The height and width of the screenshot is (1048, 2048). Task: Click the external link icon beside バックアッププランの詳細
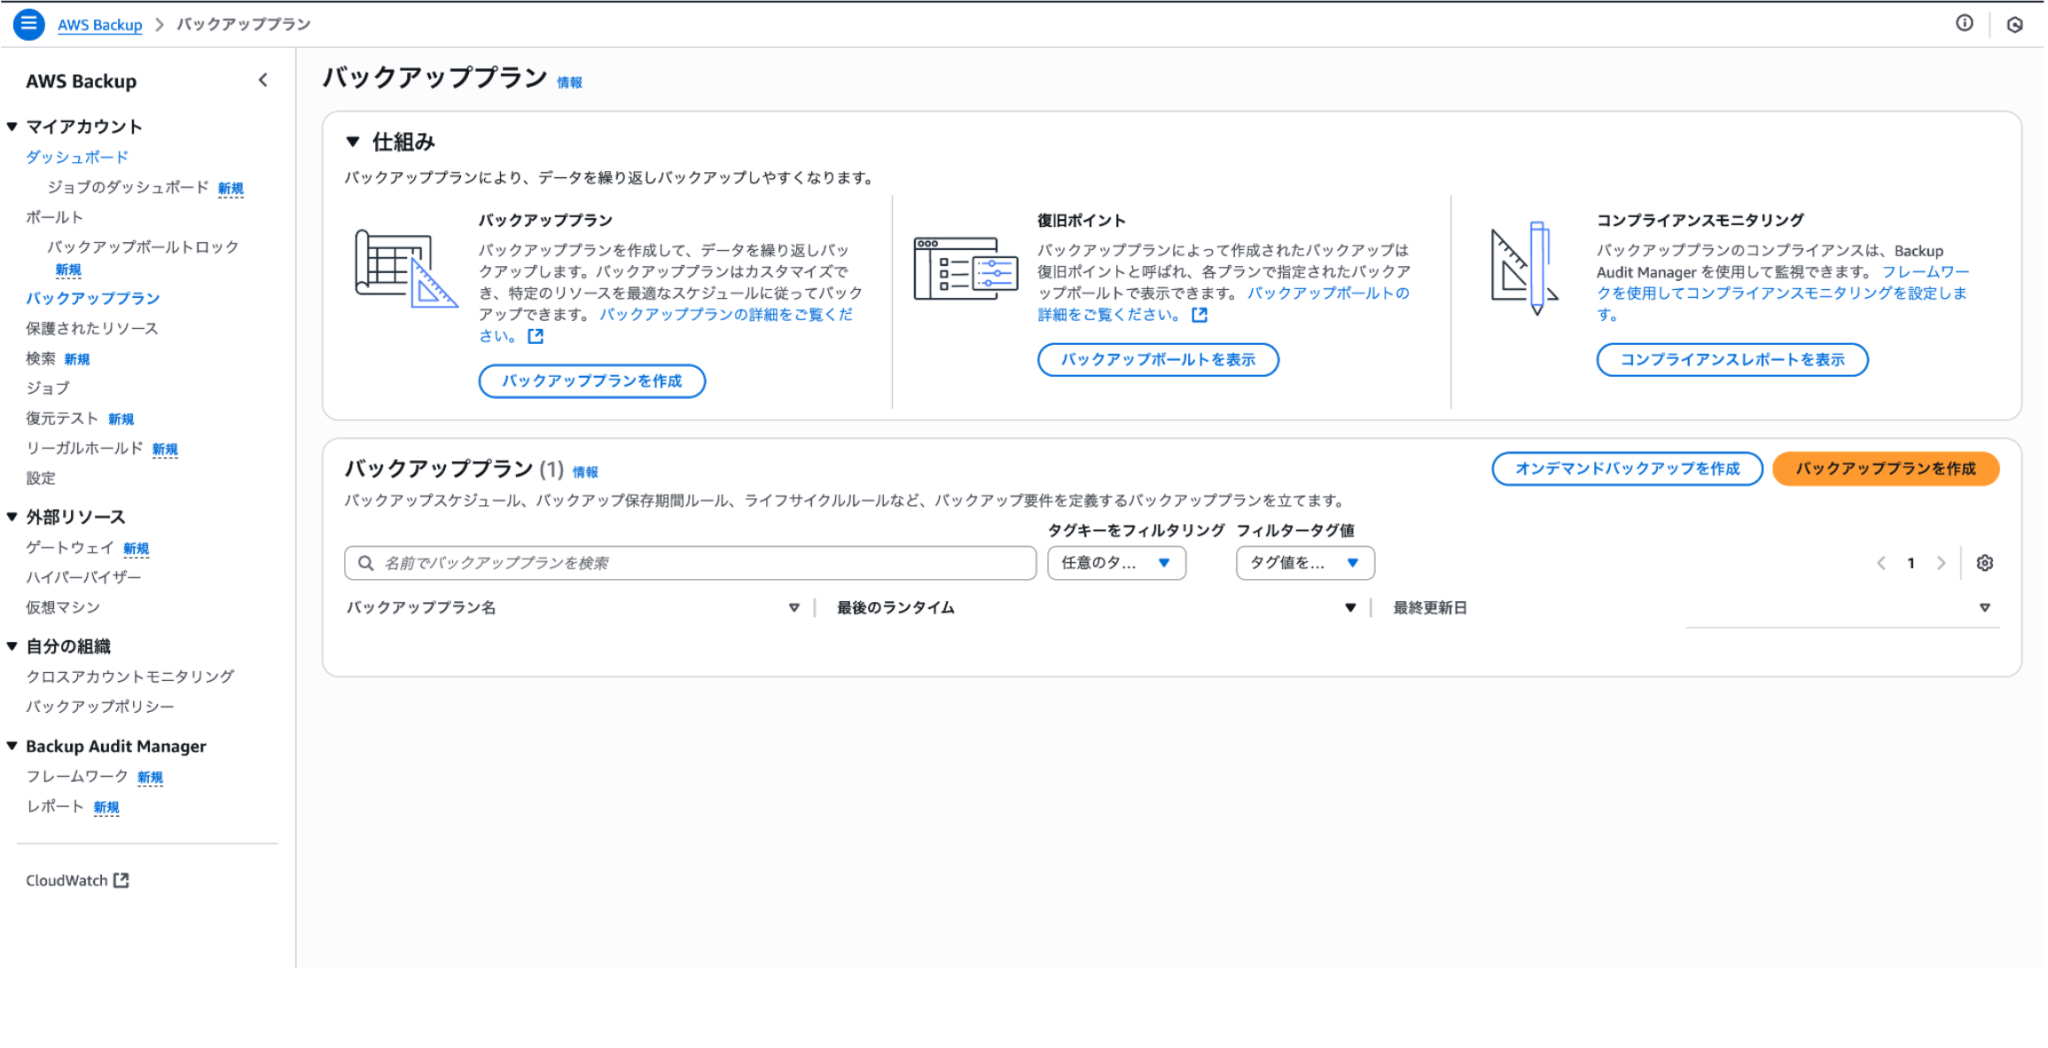(536, 337)
